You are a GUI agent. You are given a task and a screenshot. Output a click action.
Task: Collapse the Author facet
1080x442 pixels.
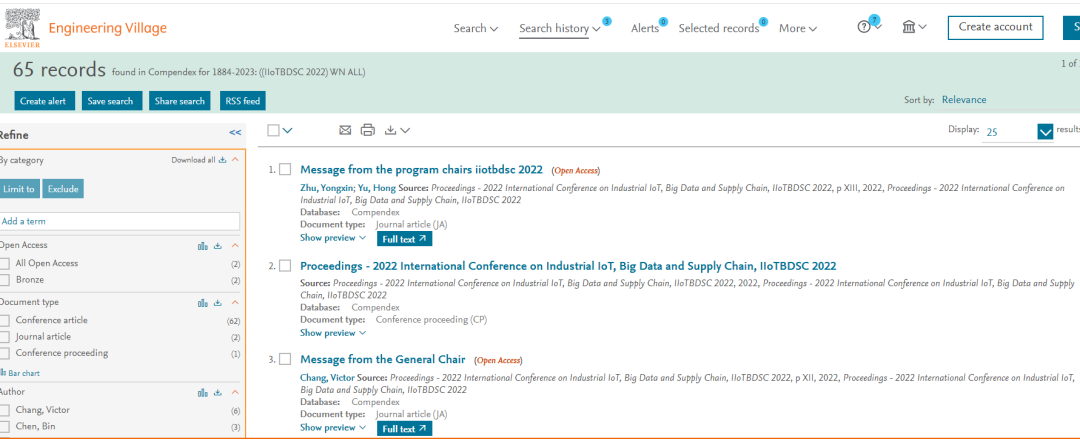235,393
